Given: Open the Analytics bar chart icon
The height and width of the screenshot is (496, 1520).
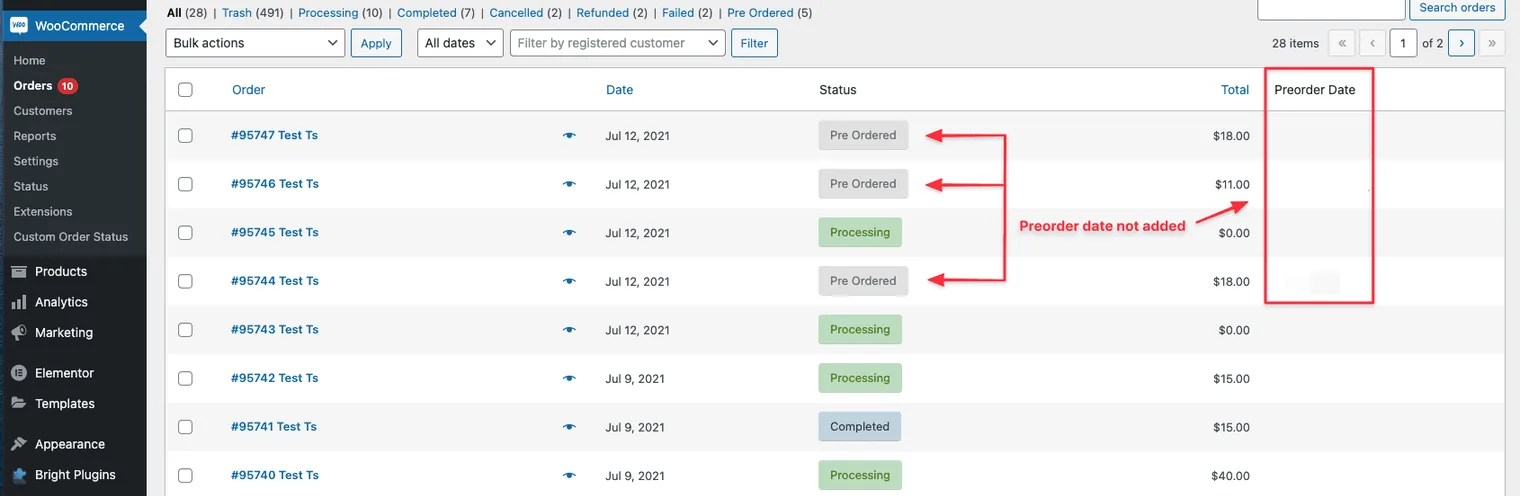Looking at the screenshot, I should (x=18, y=302).
